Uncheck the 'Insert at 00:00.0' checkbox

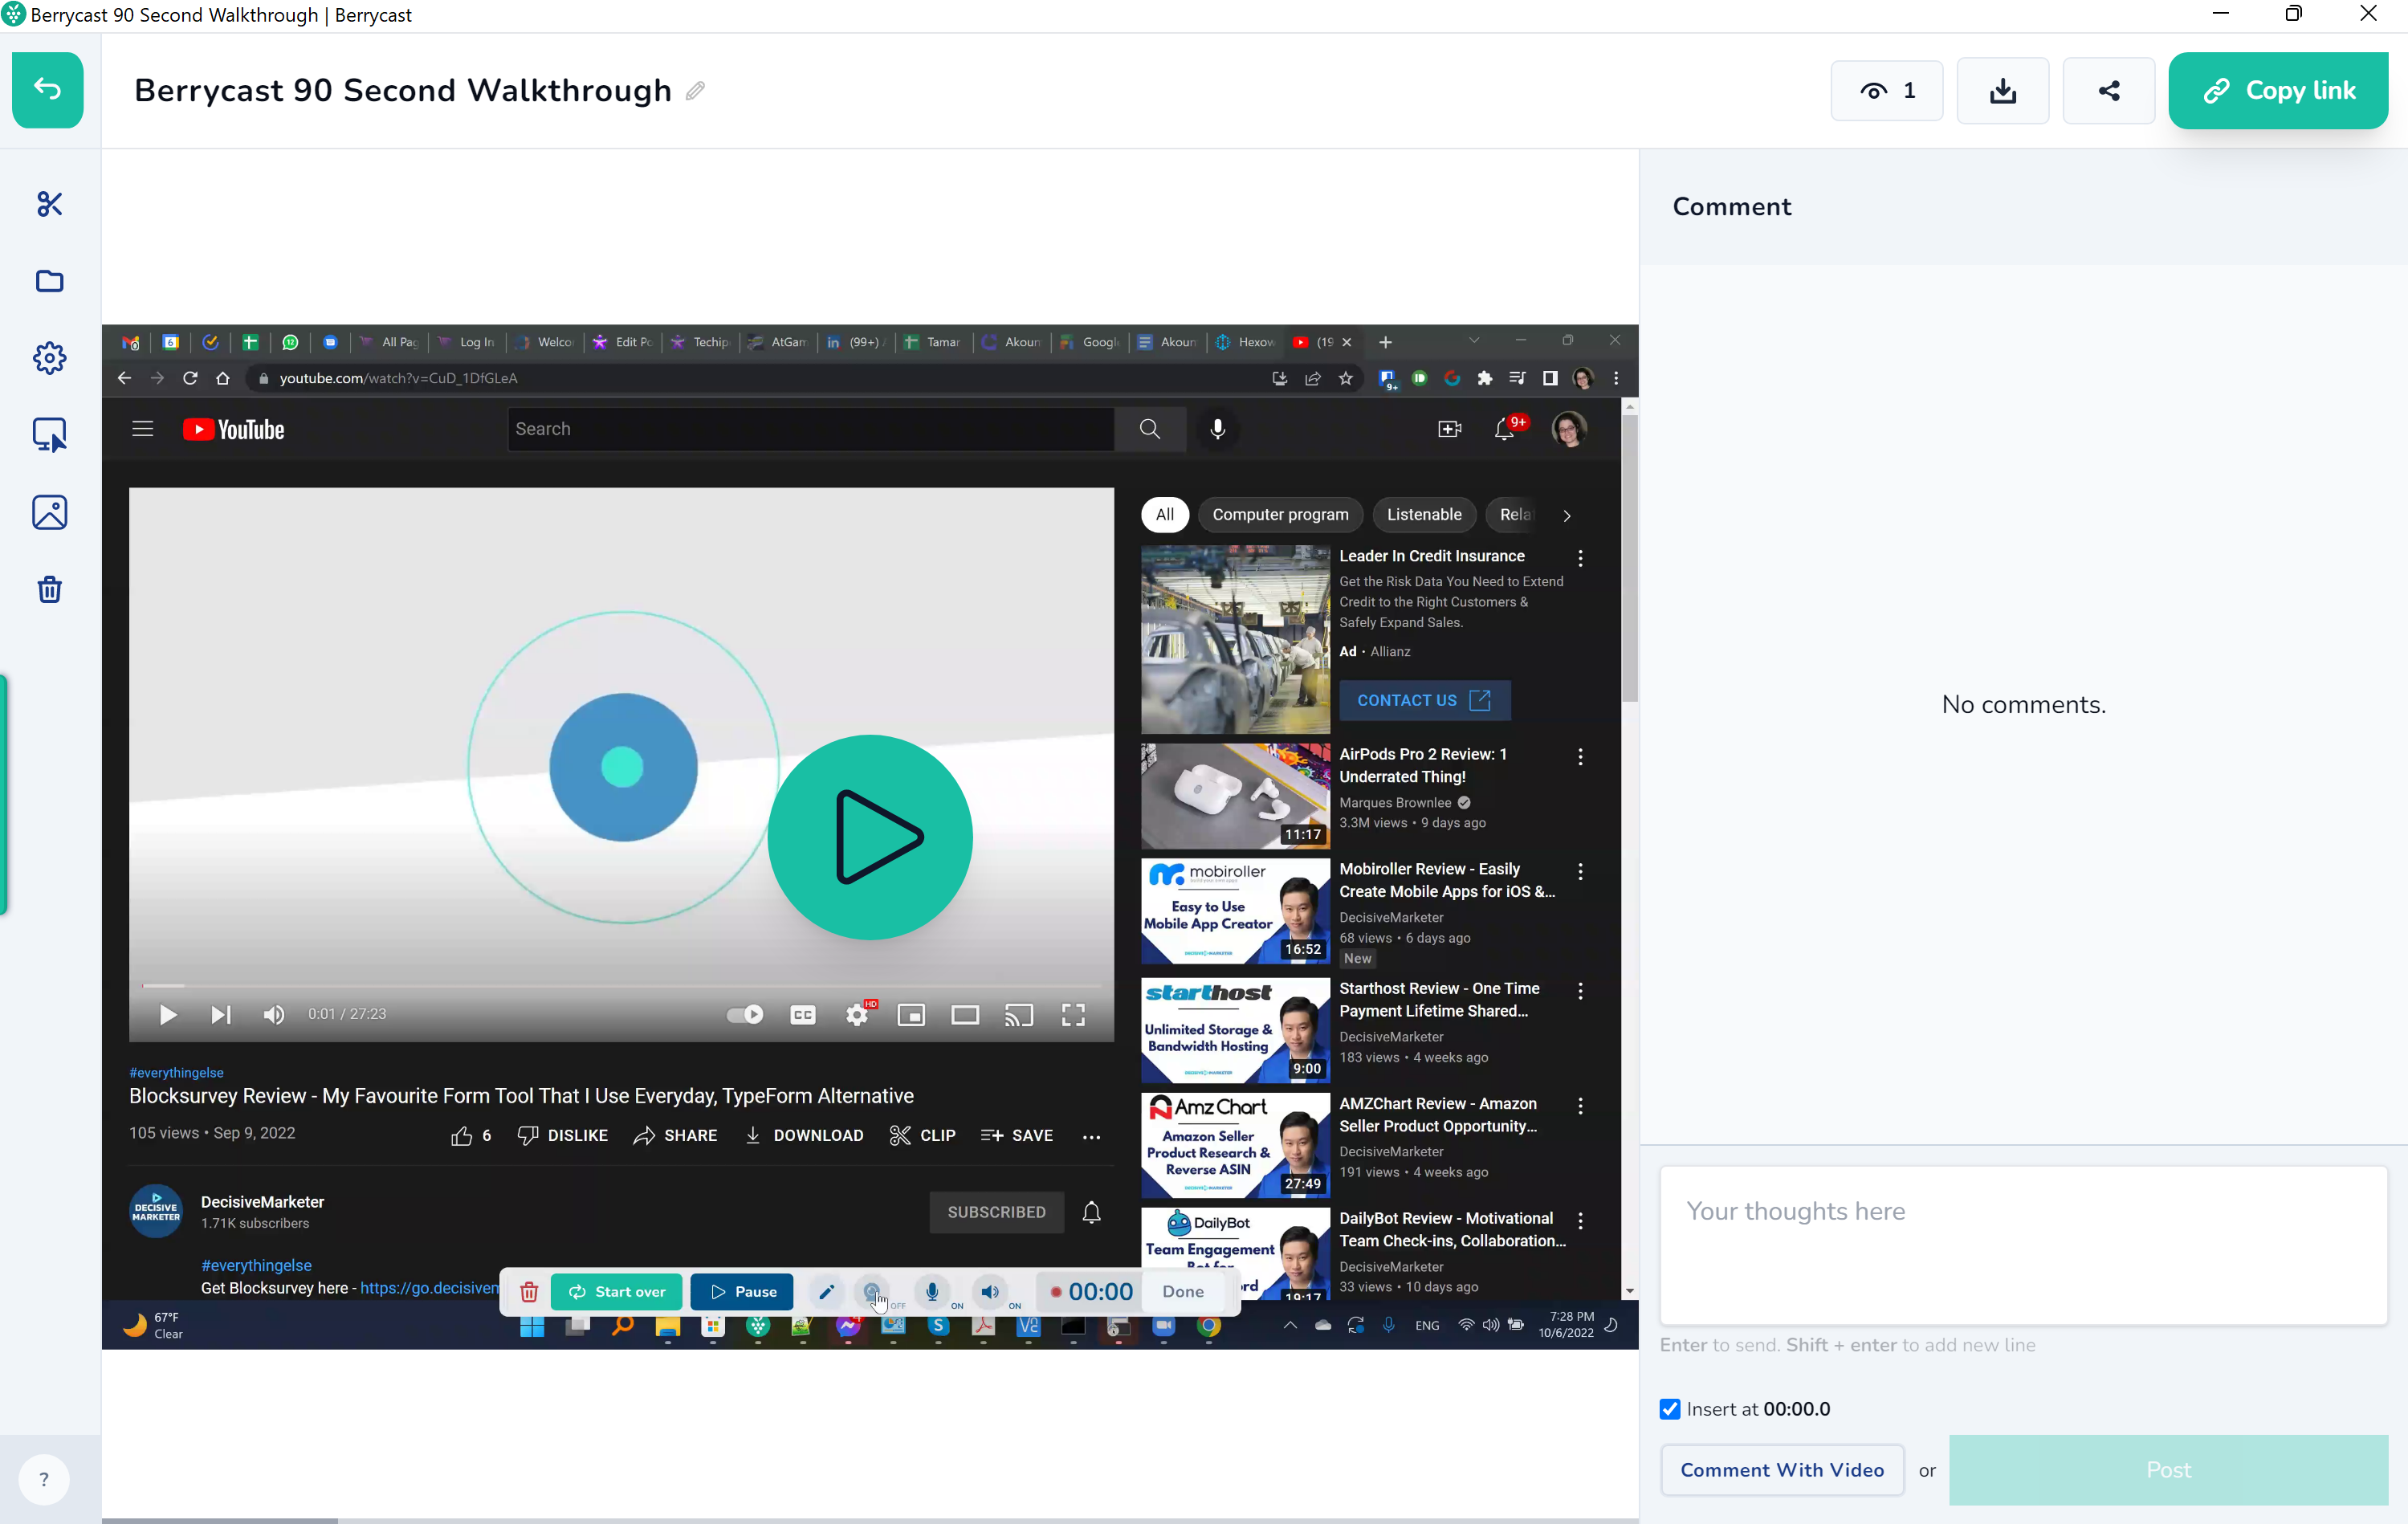(x=1670, y=1409)
